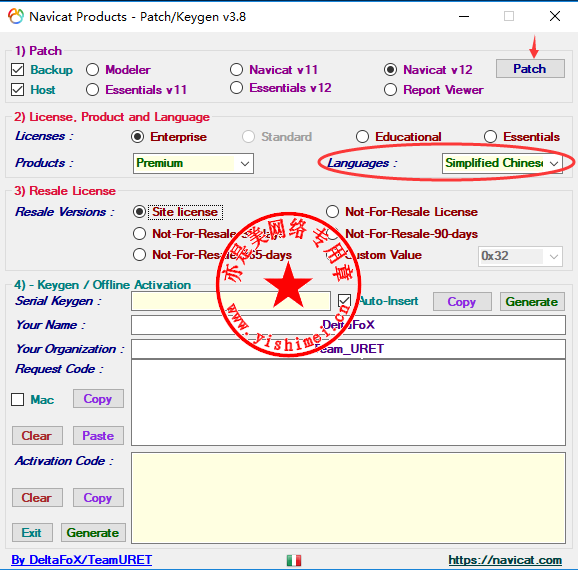Expand the 0x32 custom value dropdown
Viewport: 578px width, 570px height.
coord(520,256)
